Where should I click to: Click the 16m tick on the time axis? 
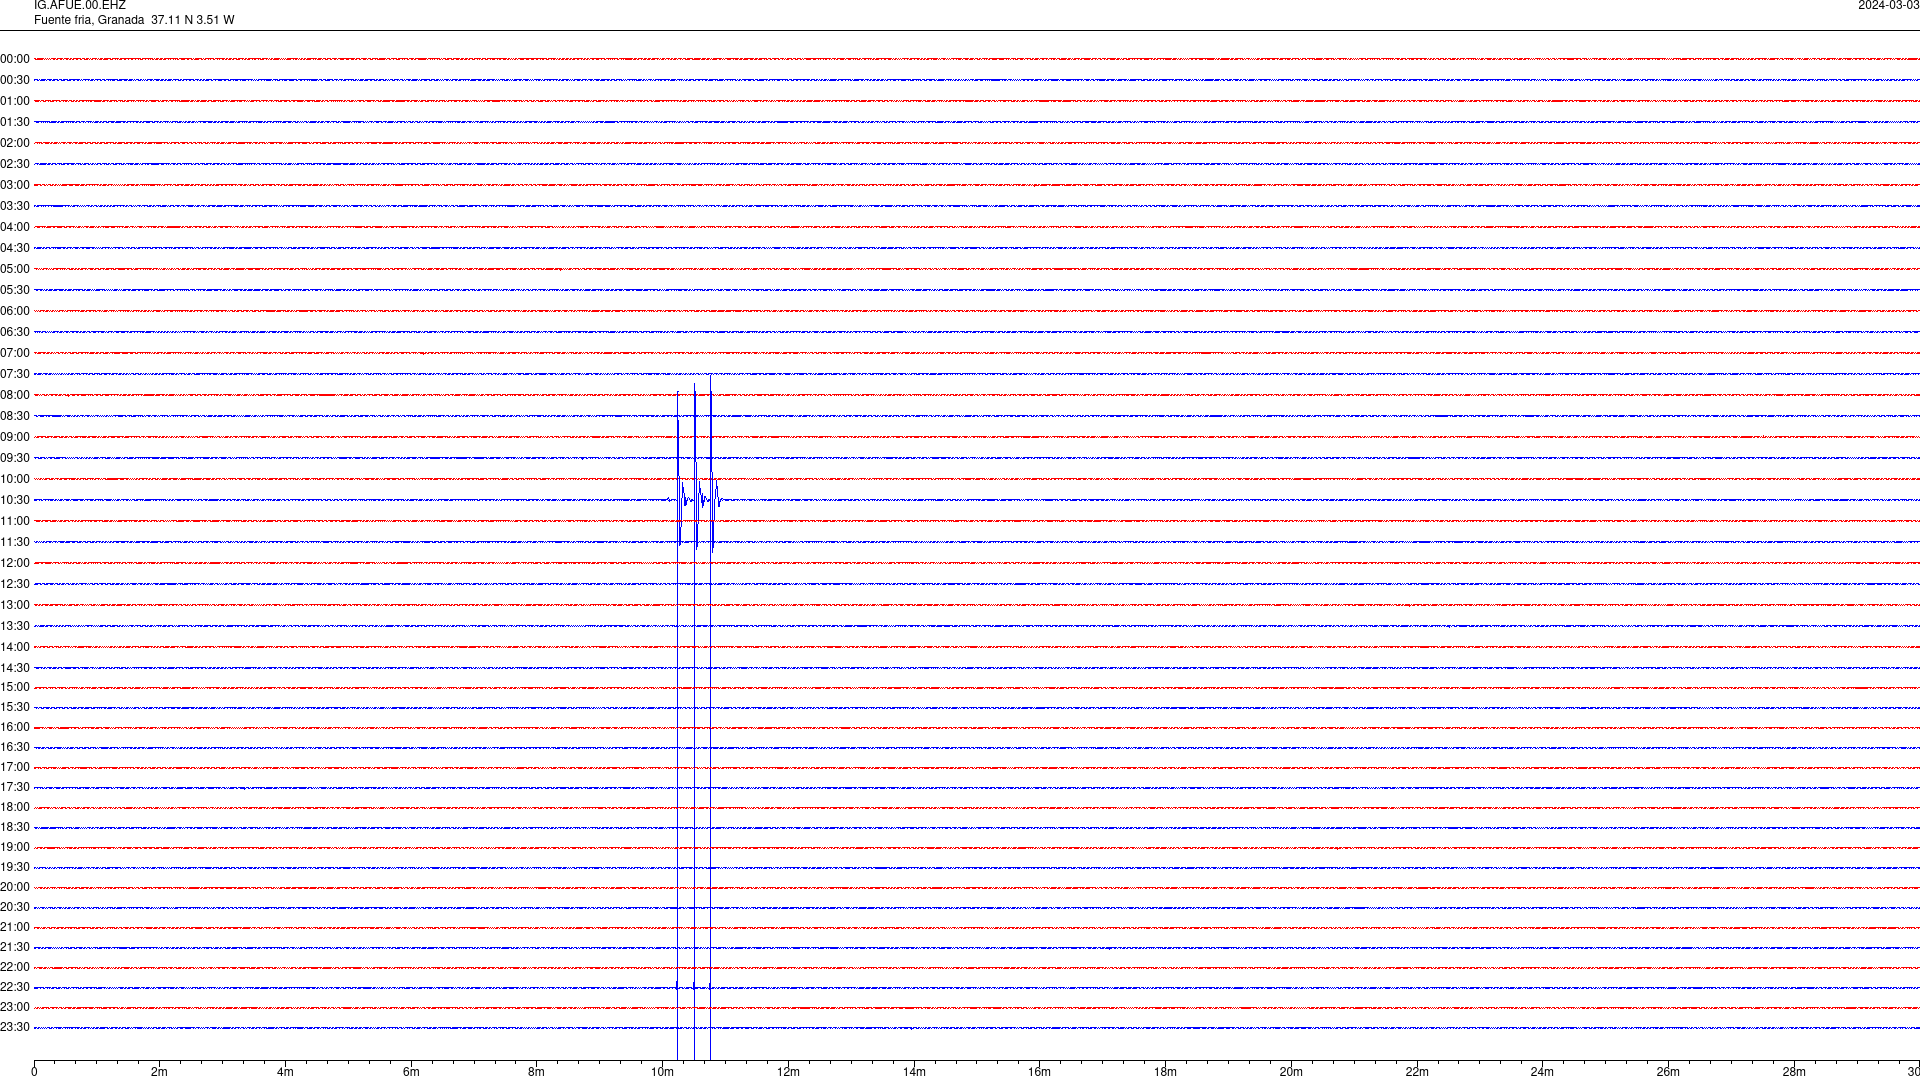pos(1040,1072)
